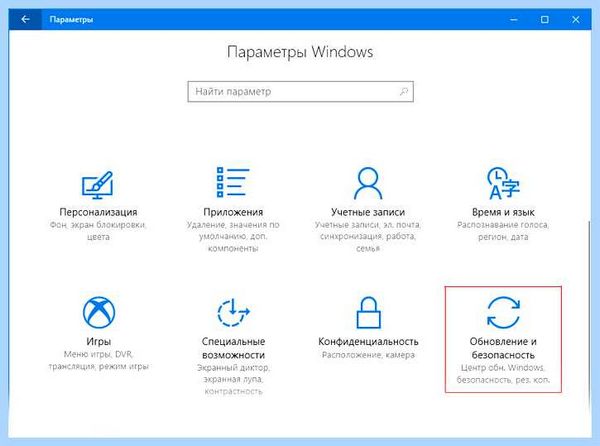Click the Найти параметр search field
Viewport: 600px width, 446px height.
point(300,91)
